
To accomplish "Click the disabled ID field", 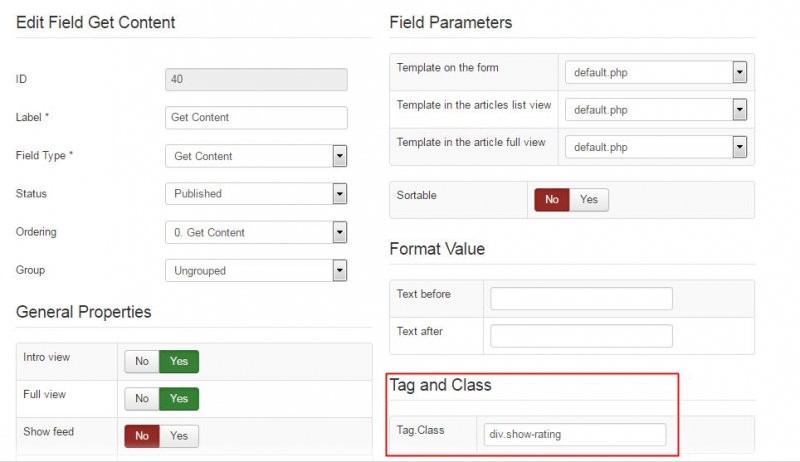I will pyautogui.click(x=256, y=80).
